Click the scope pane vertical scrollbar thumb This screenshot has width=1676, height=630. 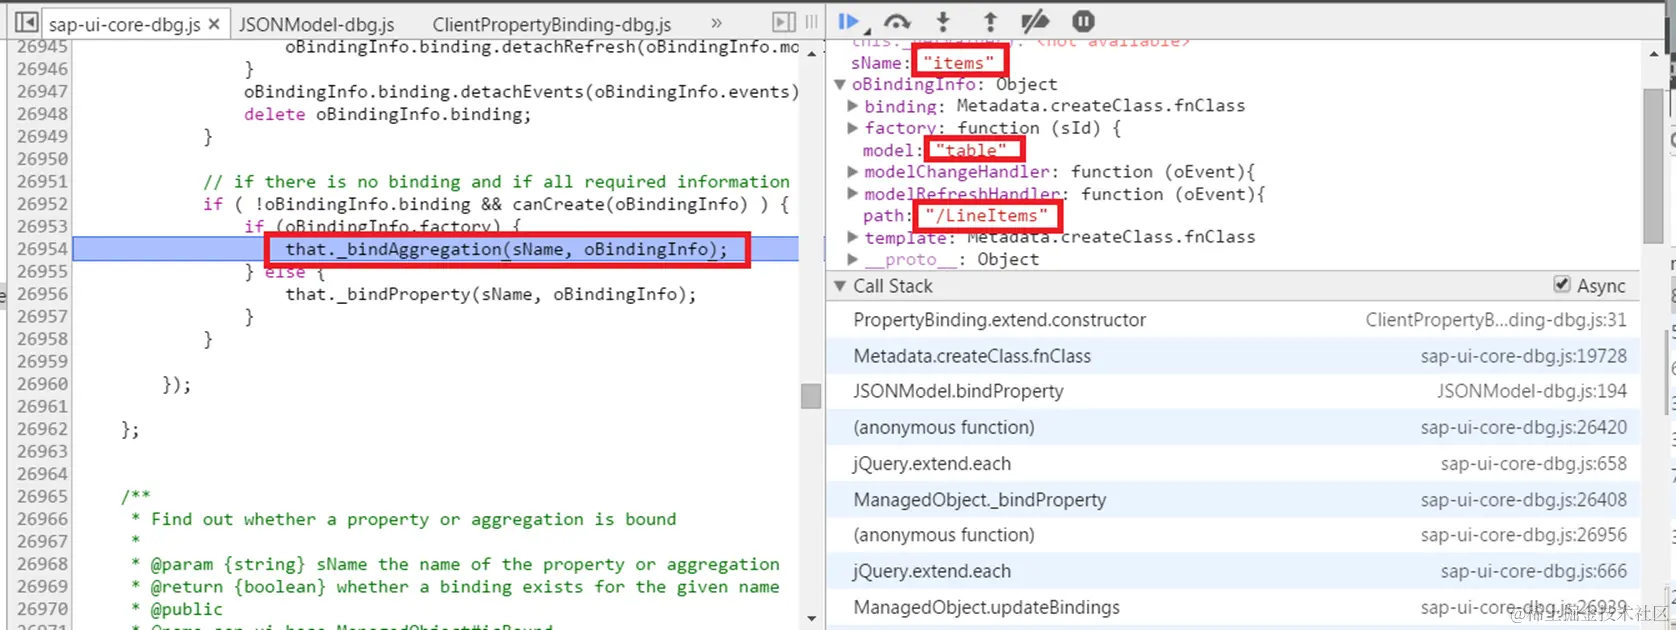point(1653,165)
